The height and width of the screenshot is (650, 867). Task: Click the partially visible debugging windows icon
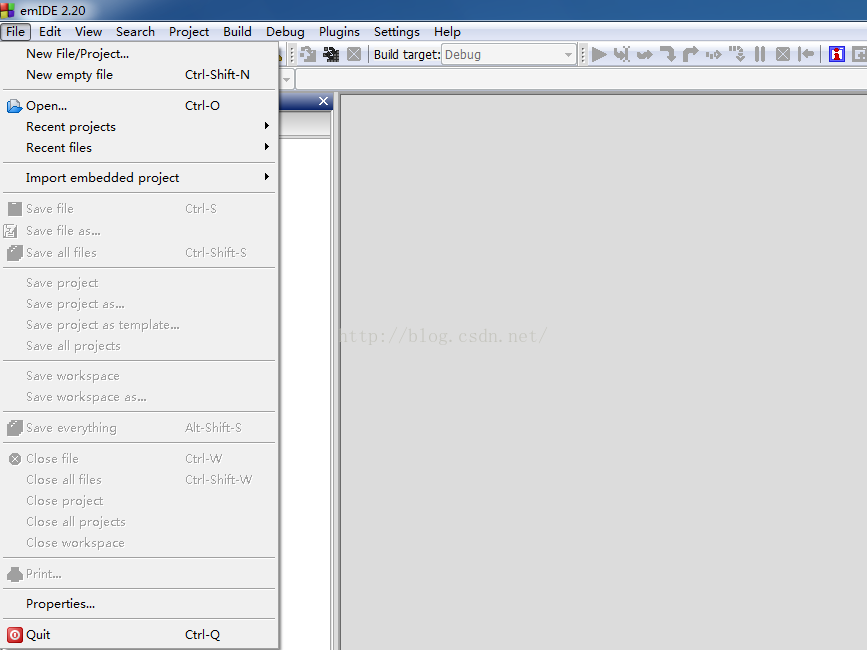point(859,54)
